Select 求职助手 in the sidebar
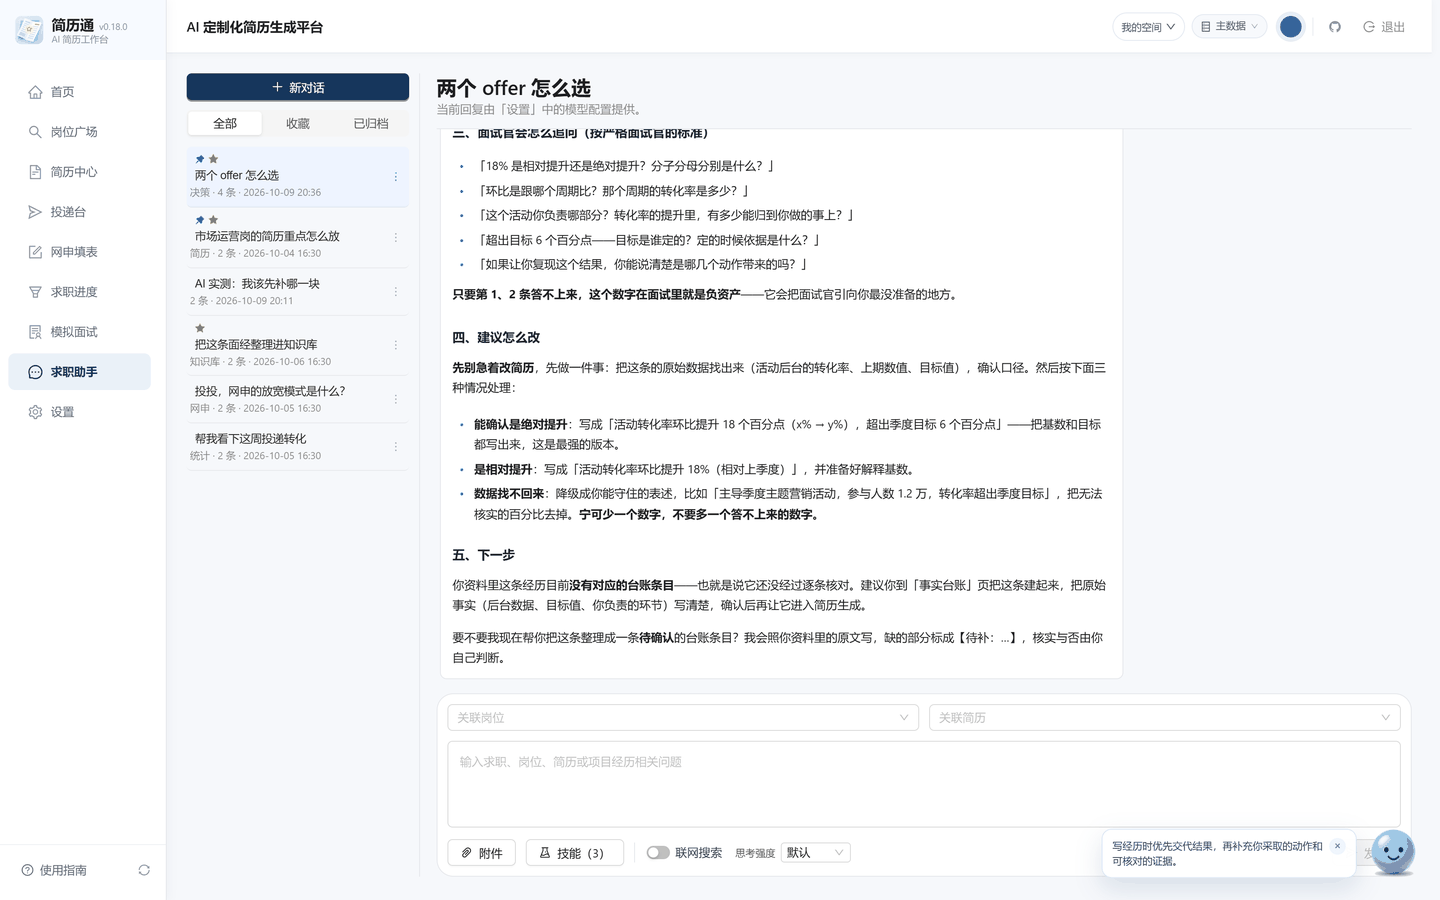 point(79,372)
